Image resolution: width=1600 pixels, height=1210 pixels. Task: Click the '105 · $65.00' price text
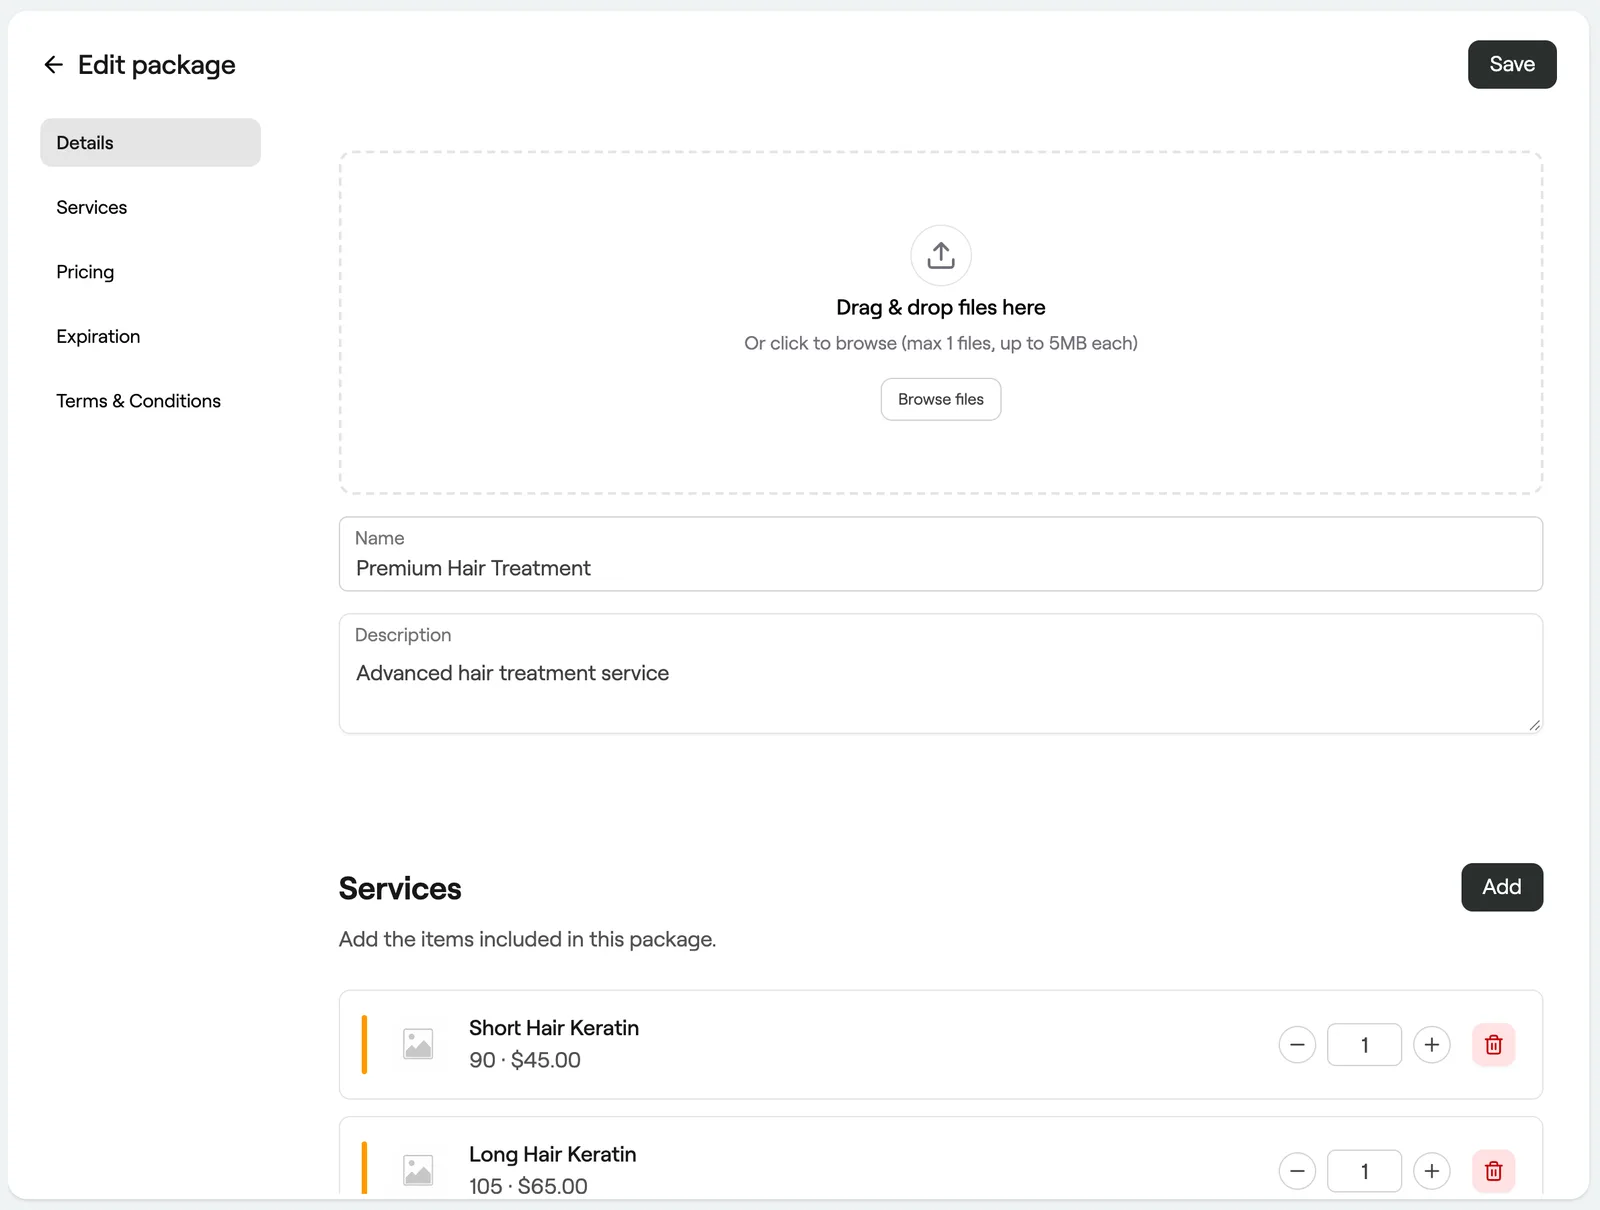[x=528, y=1186]
